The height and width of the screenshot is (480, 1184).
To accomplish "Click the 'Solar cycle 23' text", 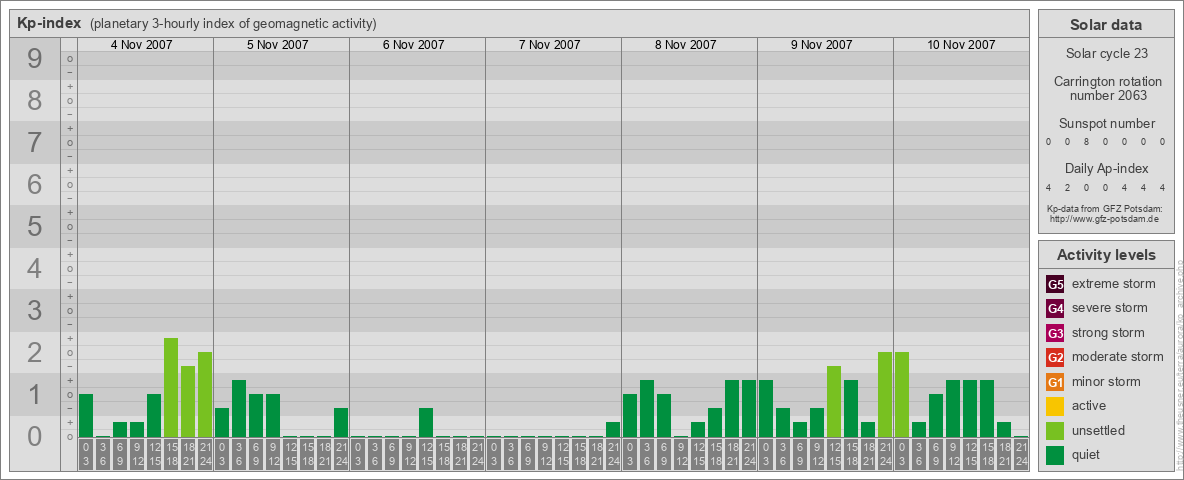I will click(1105, 54).
